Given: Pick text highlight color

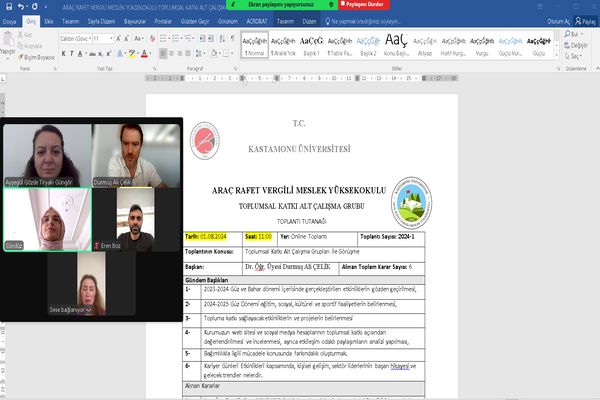Looking at the screenshot, I should 132,54.
